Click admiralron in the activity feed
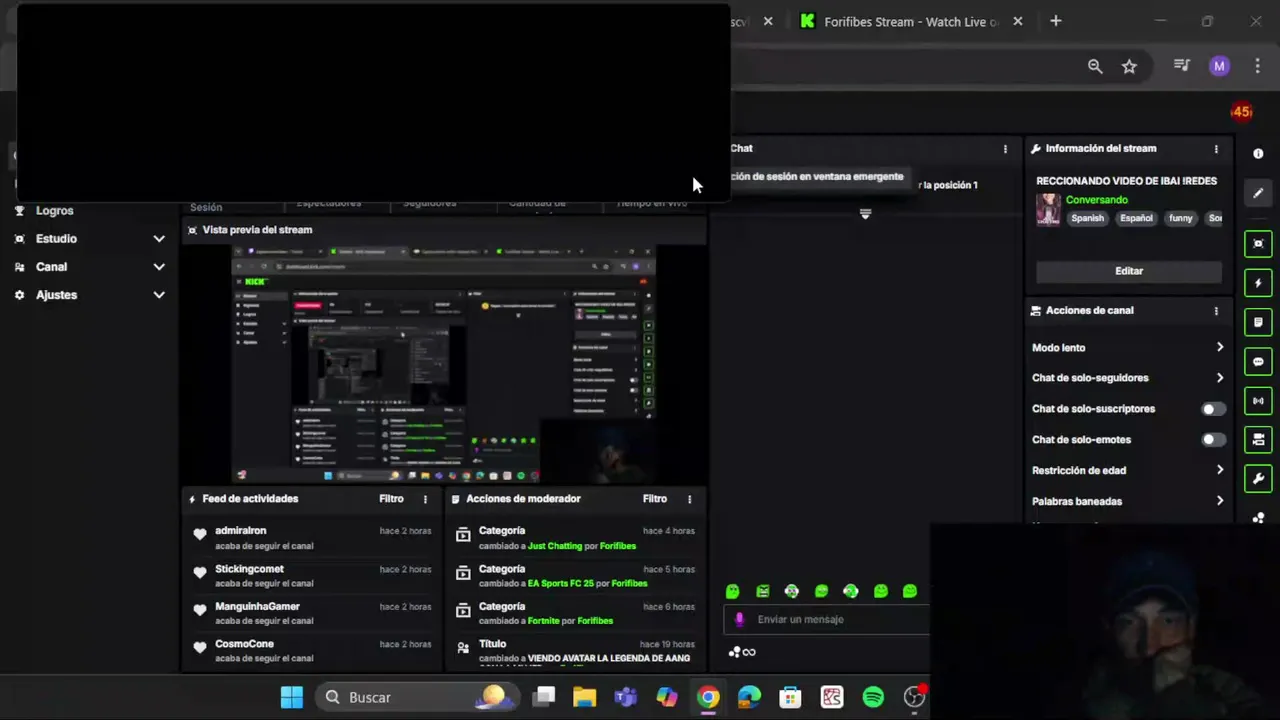 click(x=240, y=531)
